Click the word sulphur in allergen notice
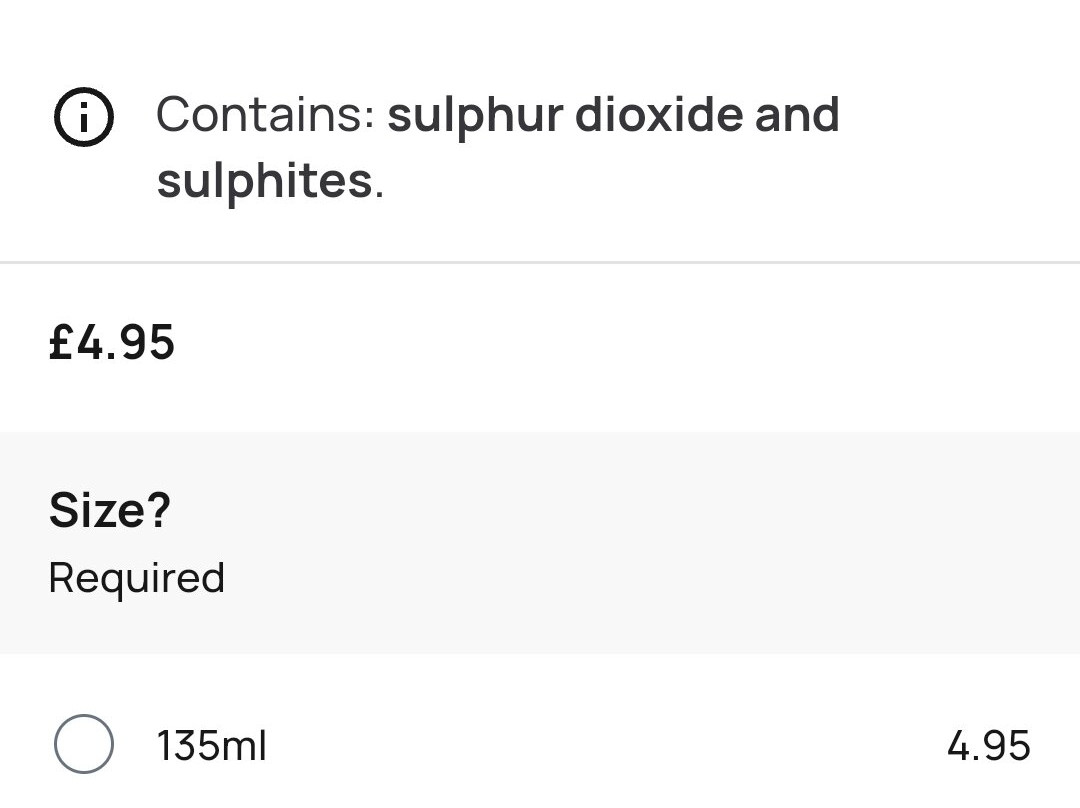 point(475,116)
